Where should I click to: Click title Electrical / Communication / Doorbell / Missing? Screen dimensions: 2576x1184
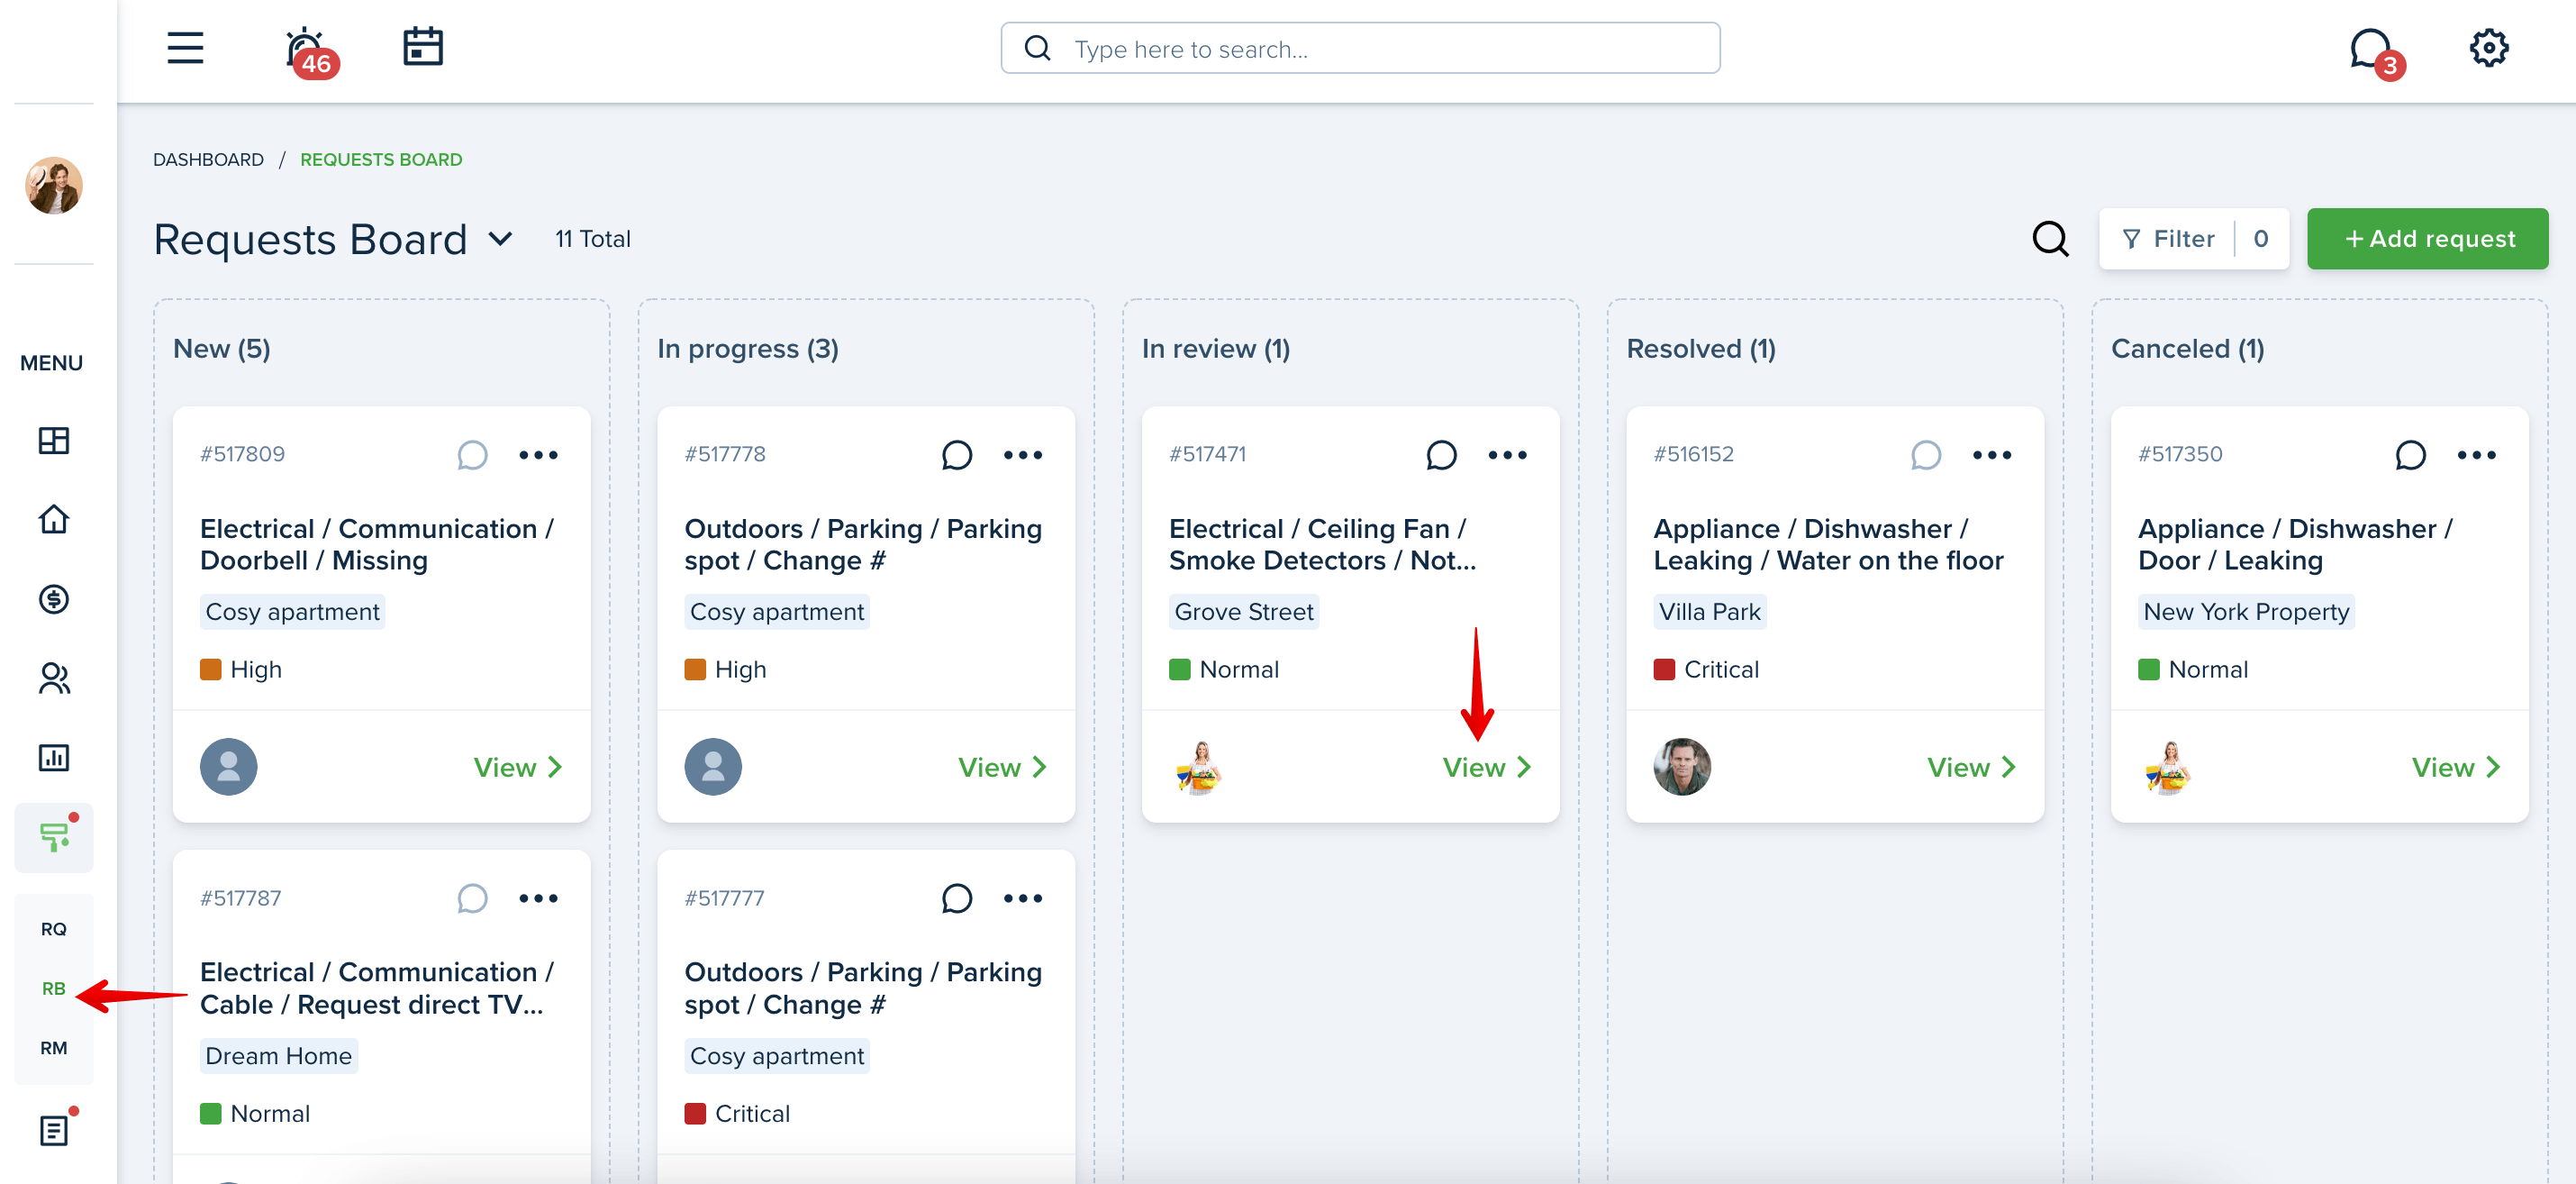[x=377, y=545]
